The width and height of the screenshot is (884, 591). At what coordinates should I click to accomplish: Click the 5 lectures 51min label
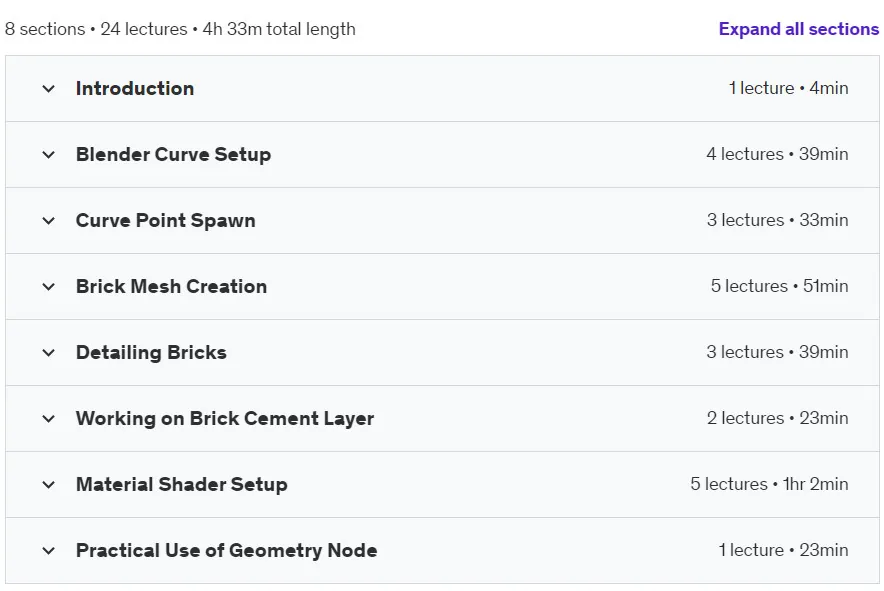(779, 286)
